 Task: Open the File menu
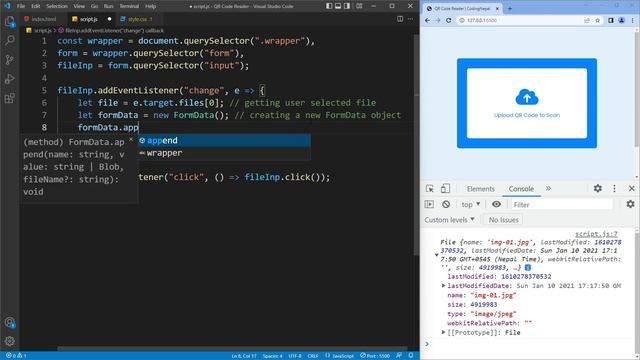[21, 6]
